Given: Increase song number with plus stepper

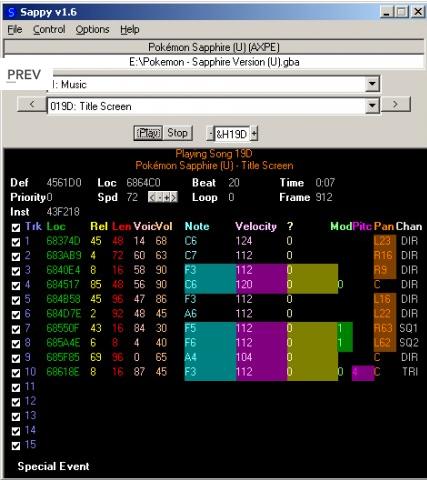Looking at the screenshot, I should 254,134.
